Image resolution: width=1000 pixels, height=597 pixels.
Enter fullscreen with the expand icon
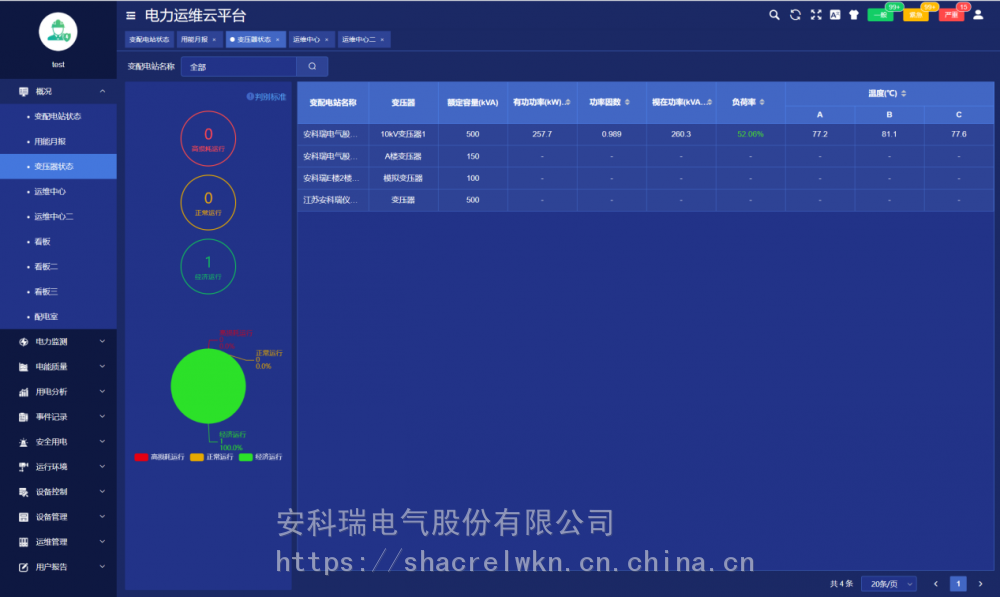point(815,15)
